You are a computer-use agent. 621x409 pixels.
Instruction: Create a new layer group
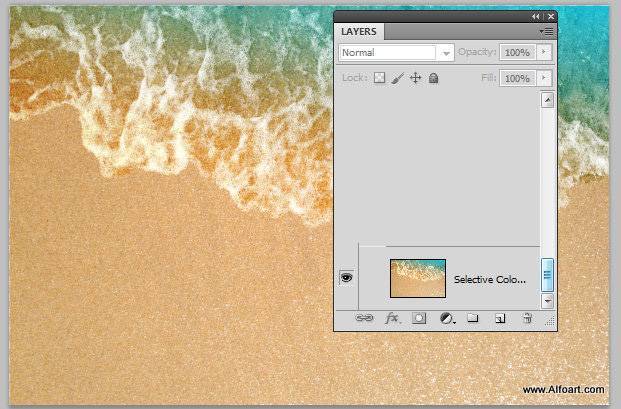tap(473, 319)
